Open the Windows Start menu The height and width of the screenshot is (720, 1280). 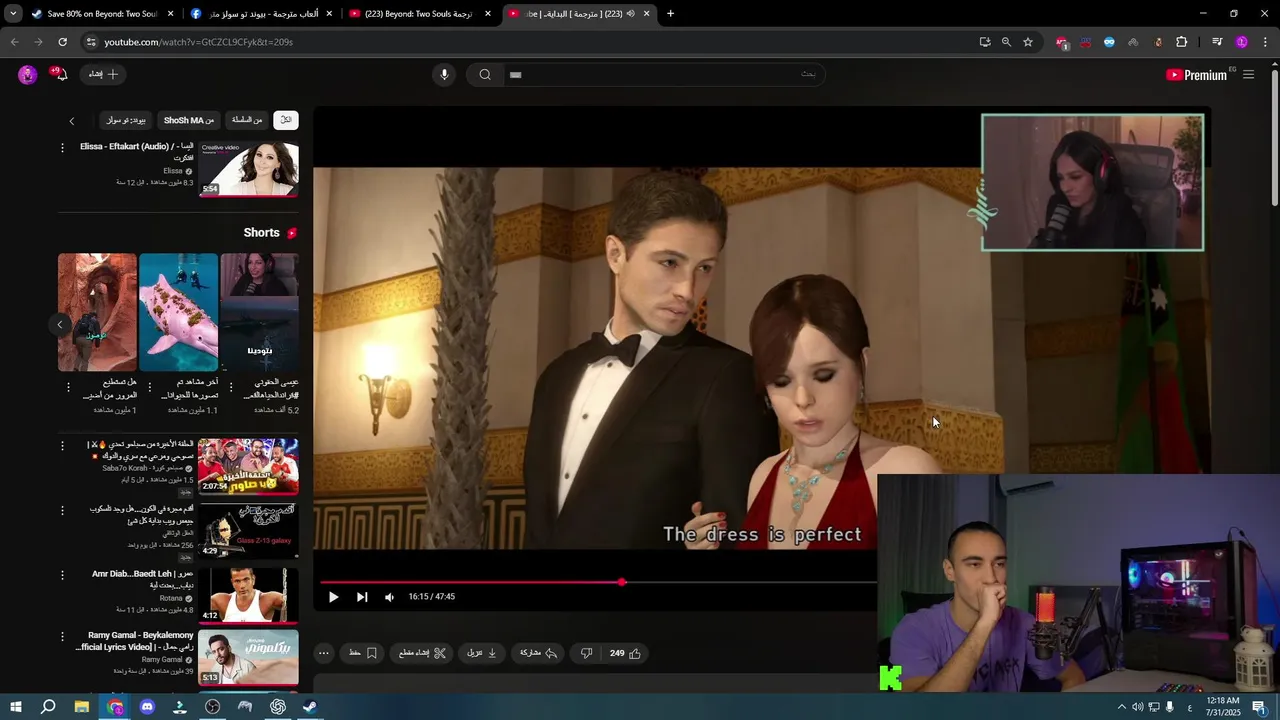coord(16,707)
